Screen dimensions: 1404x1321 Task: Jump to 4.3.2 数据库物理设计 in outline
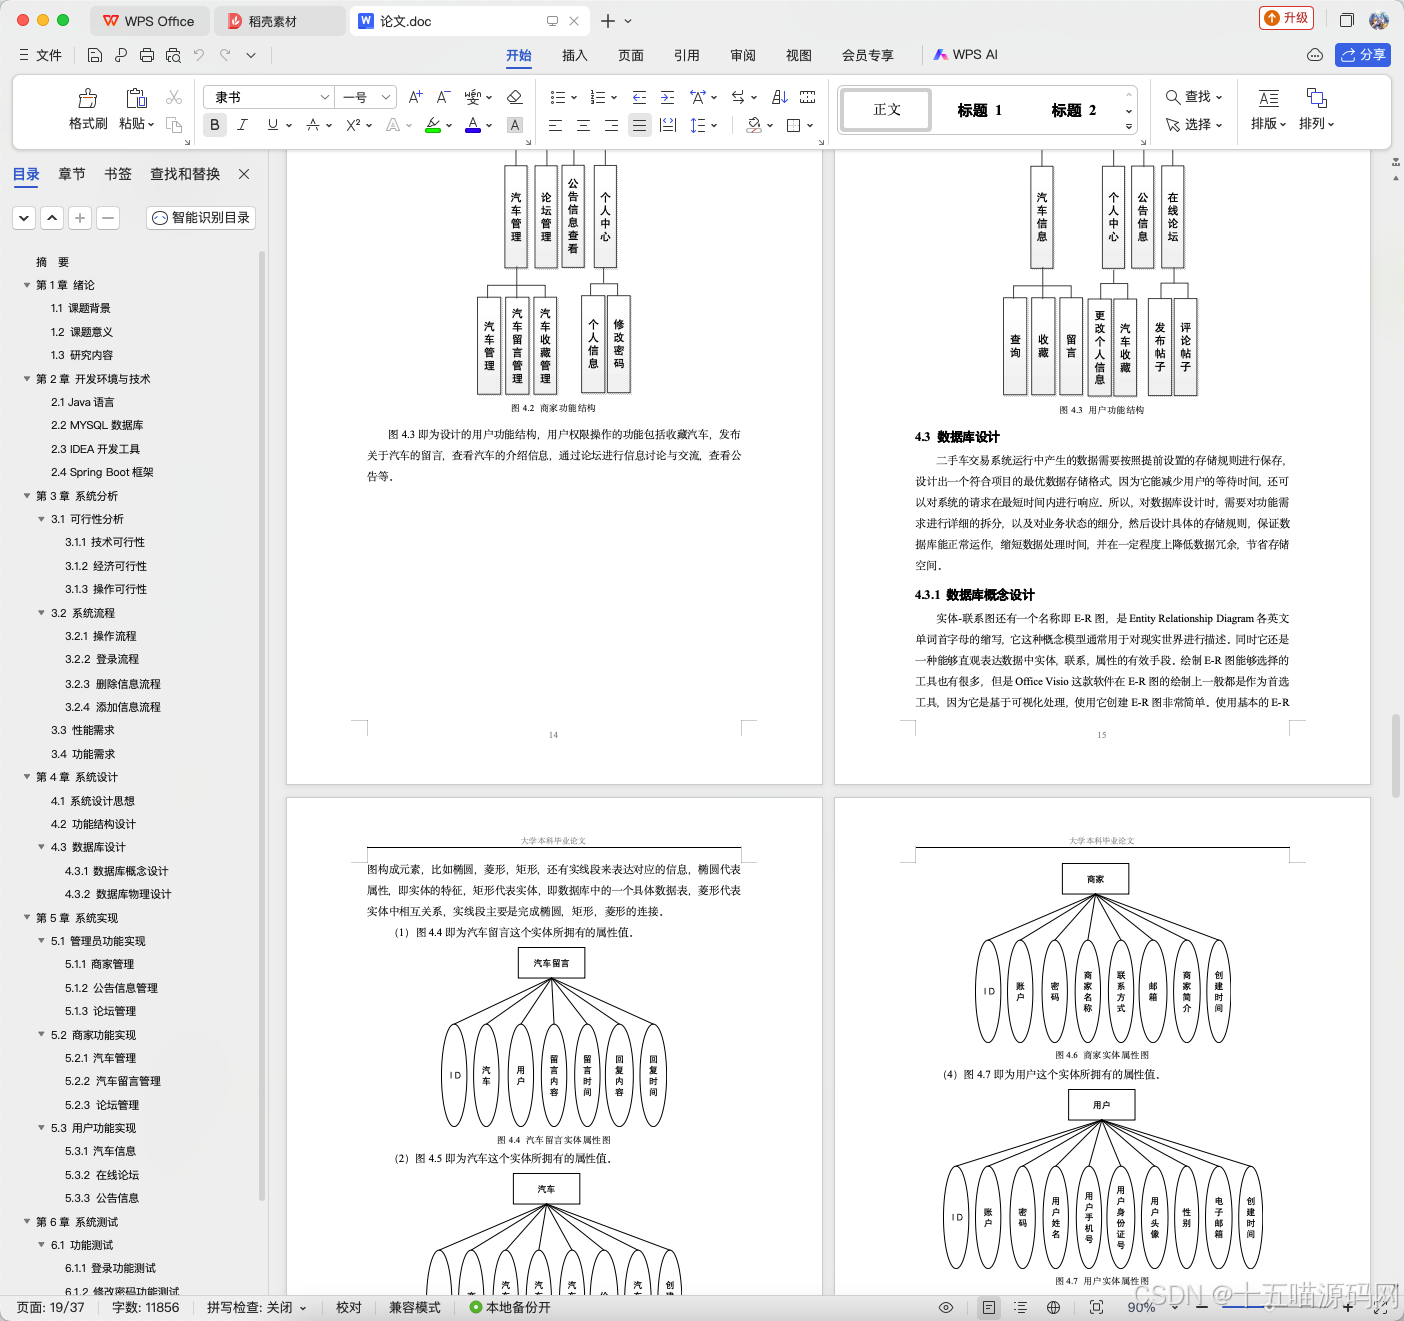coord(118,894)
